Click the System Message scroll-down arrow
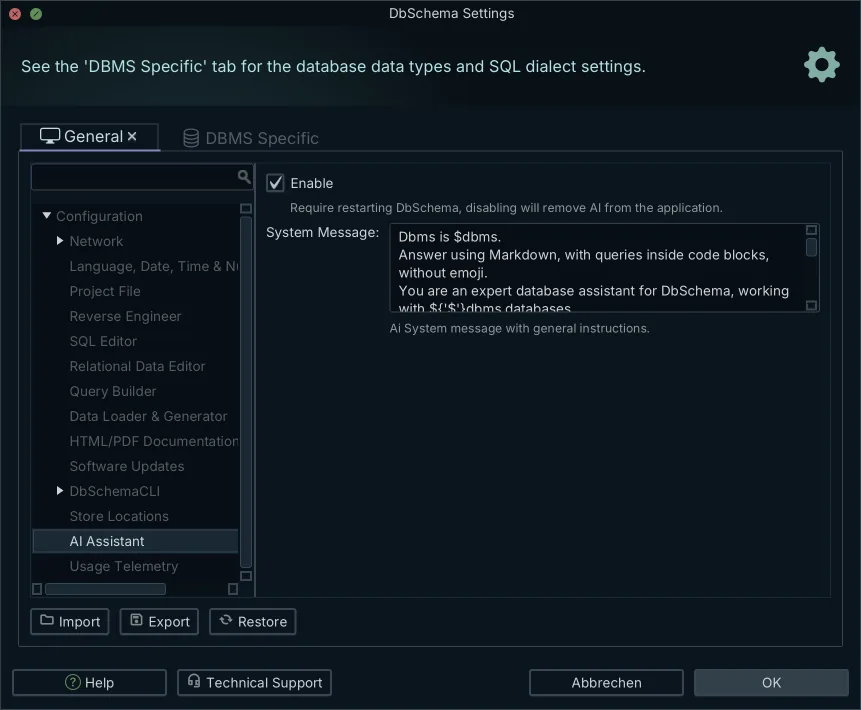 pos(811,305)
